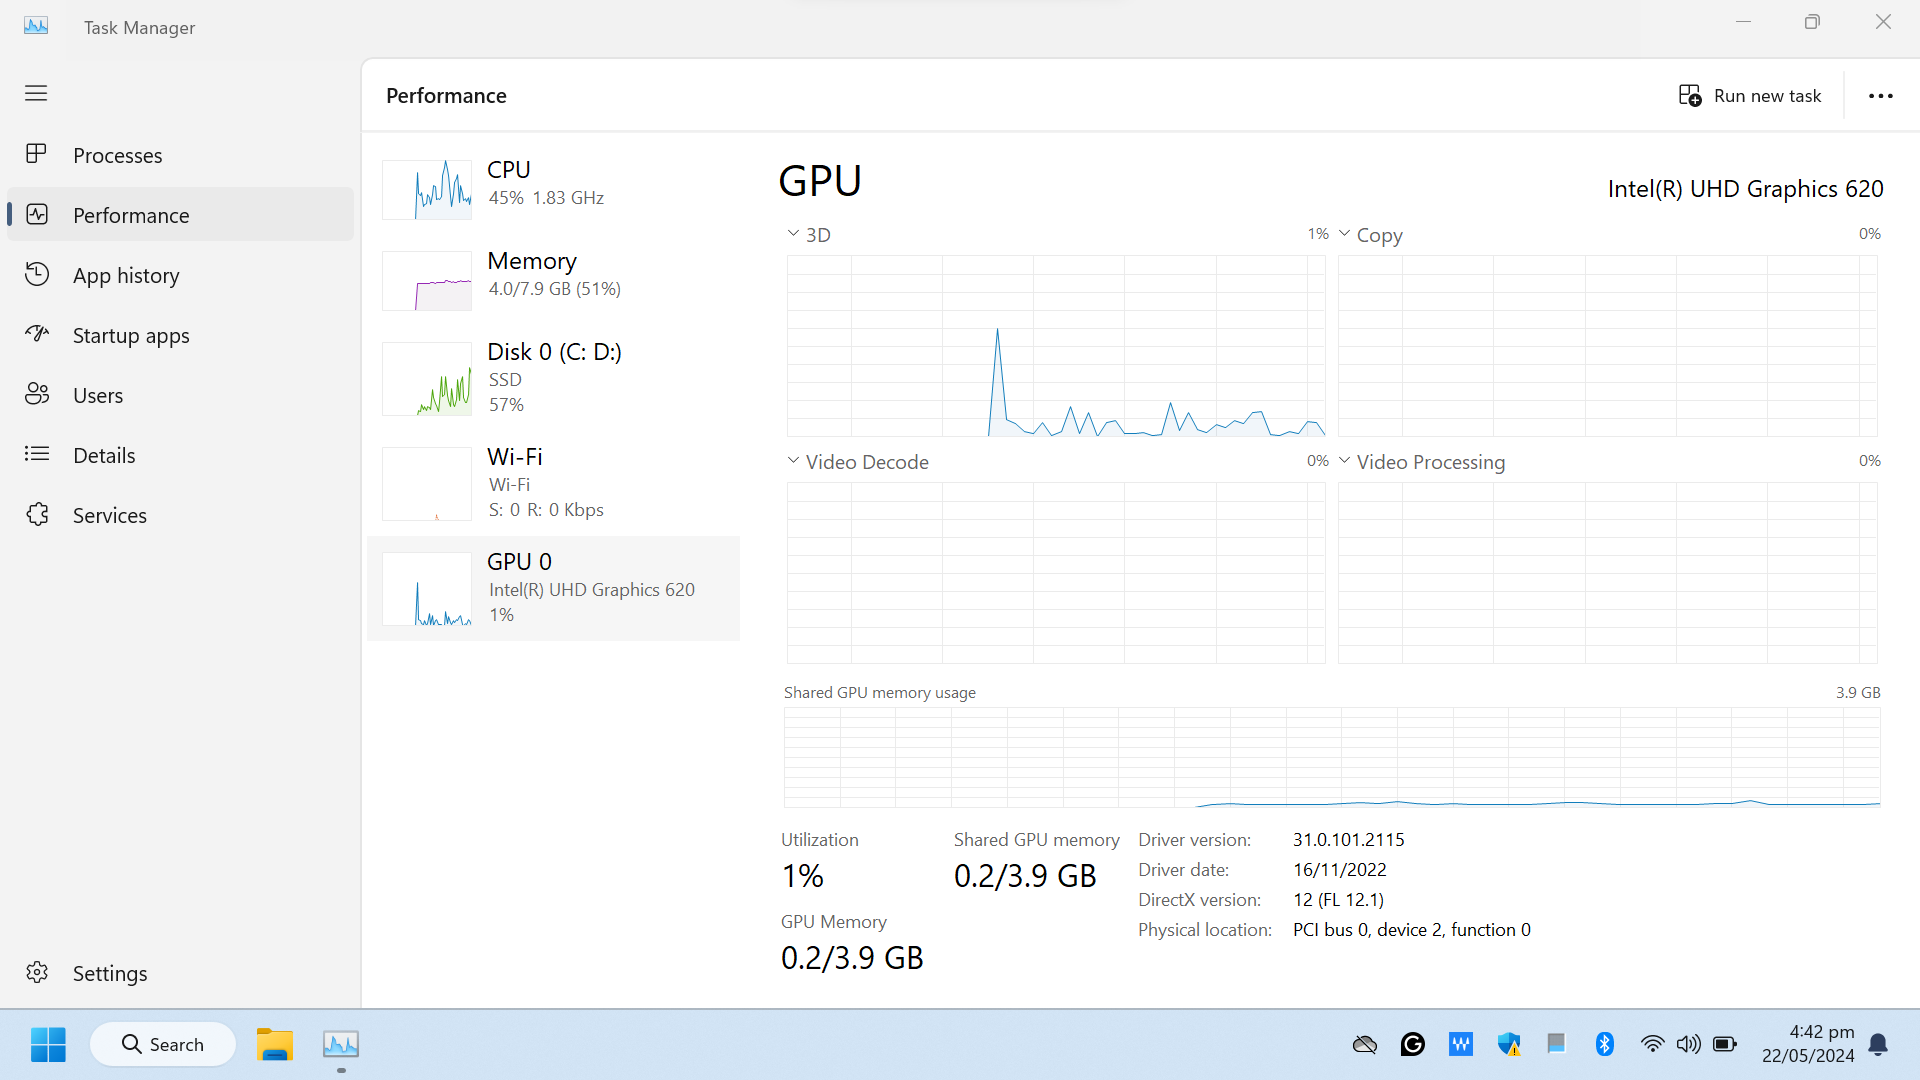The width and height of the screenshot is (1920, 1080).
Task: Open the Services page
Action: pos(180,514)
